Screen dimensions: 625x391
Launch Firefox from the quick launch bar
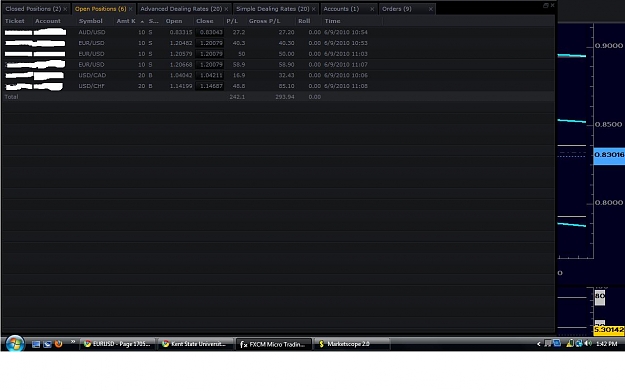pyautogui.click(x=59, y=344)
